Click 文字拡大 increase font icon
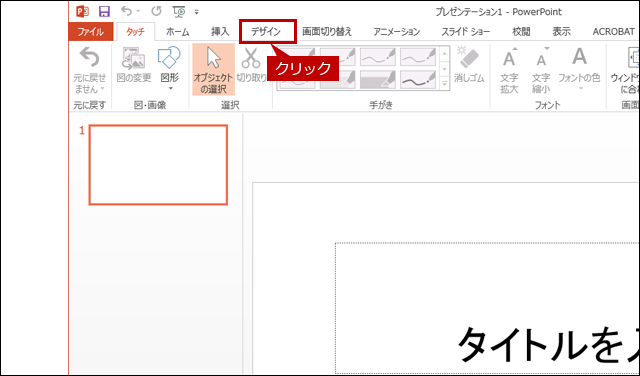This screenshot has height=376, width=640. coord(509,58)
